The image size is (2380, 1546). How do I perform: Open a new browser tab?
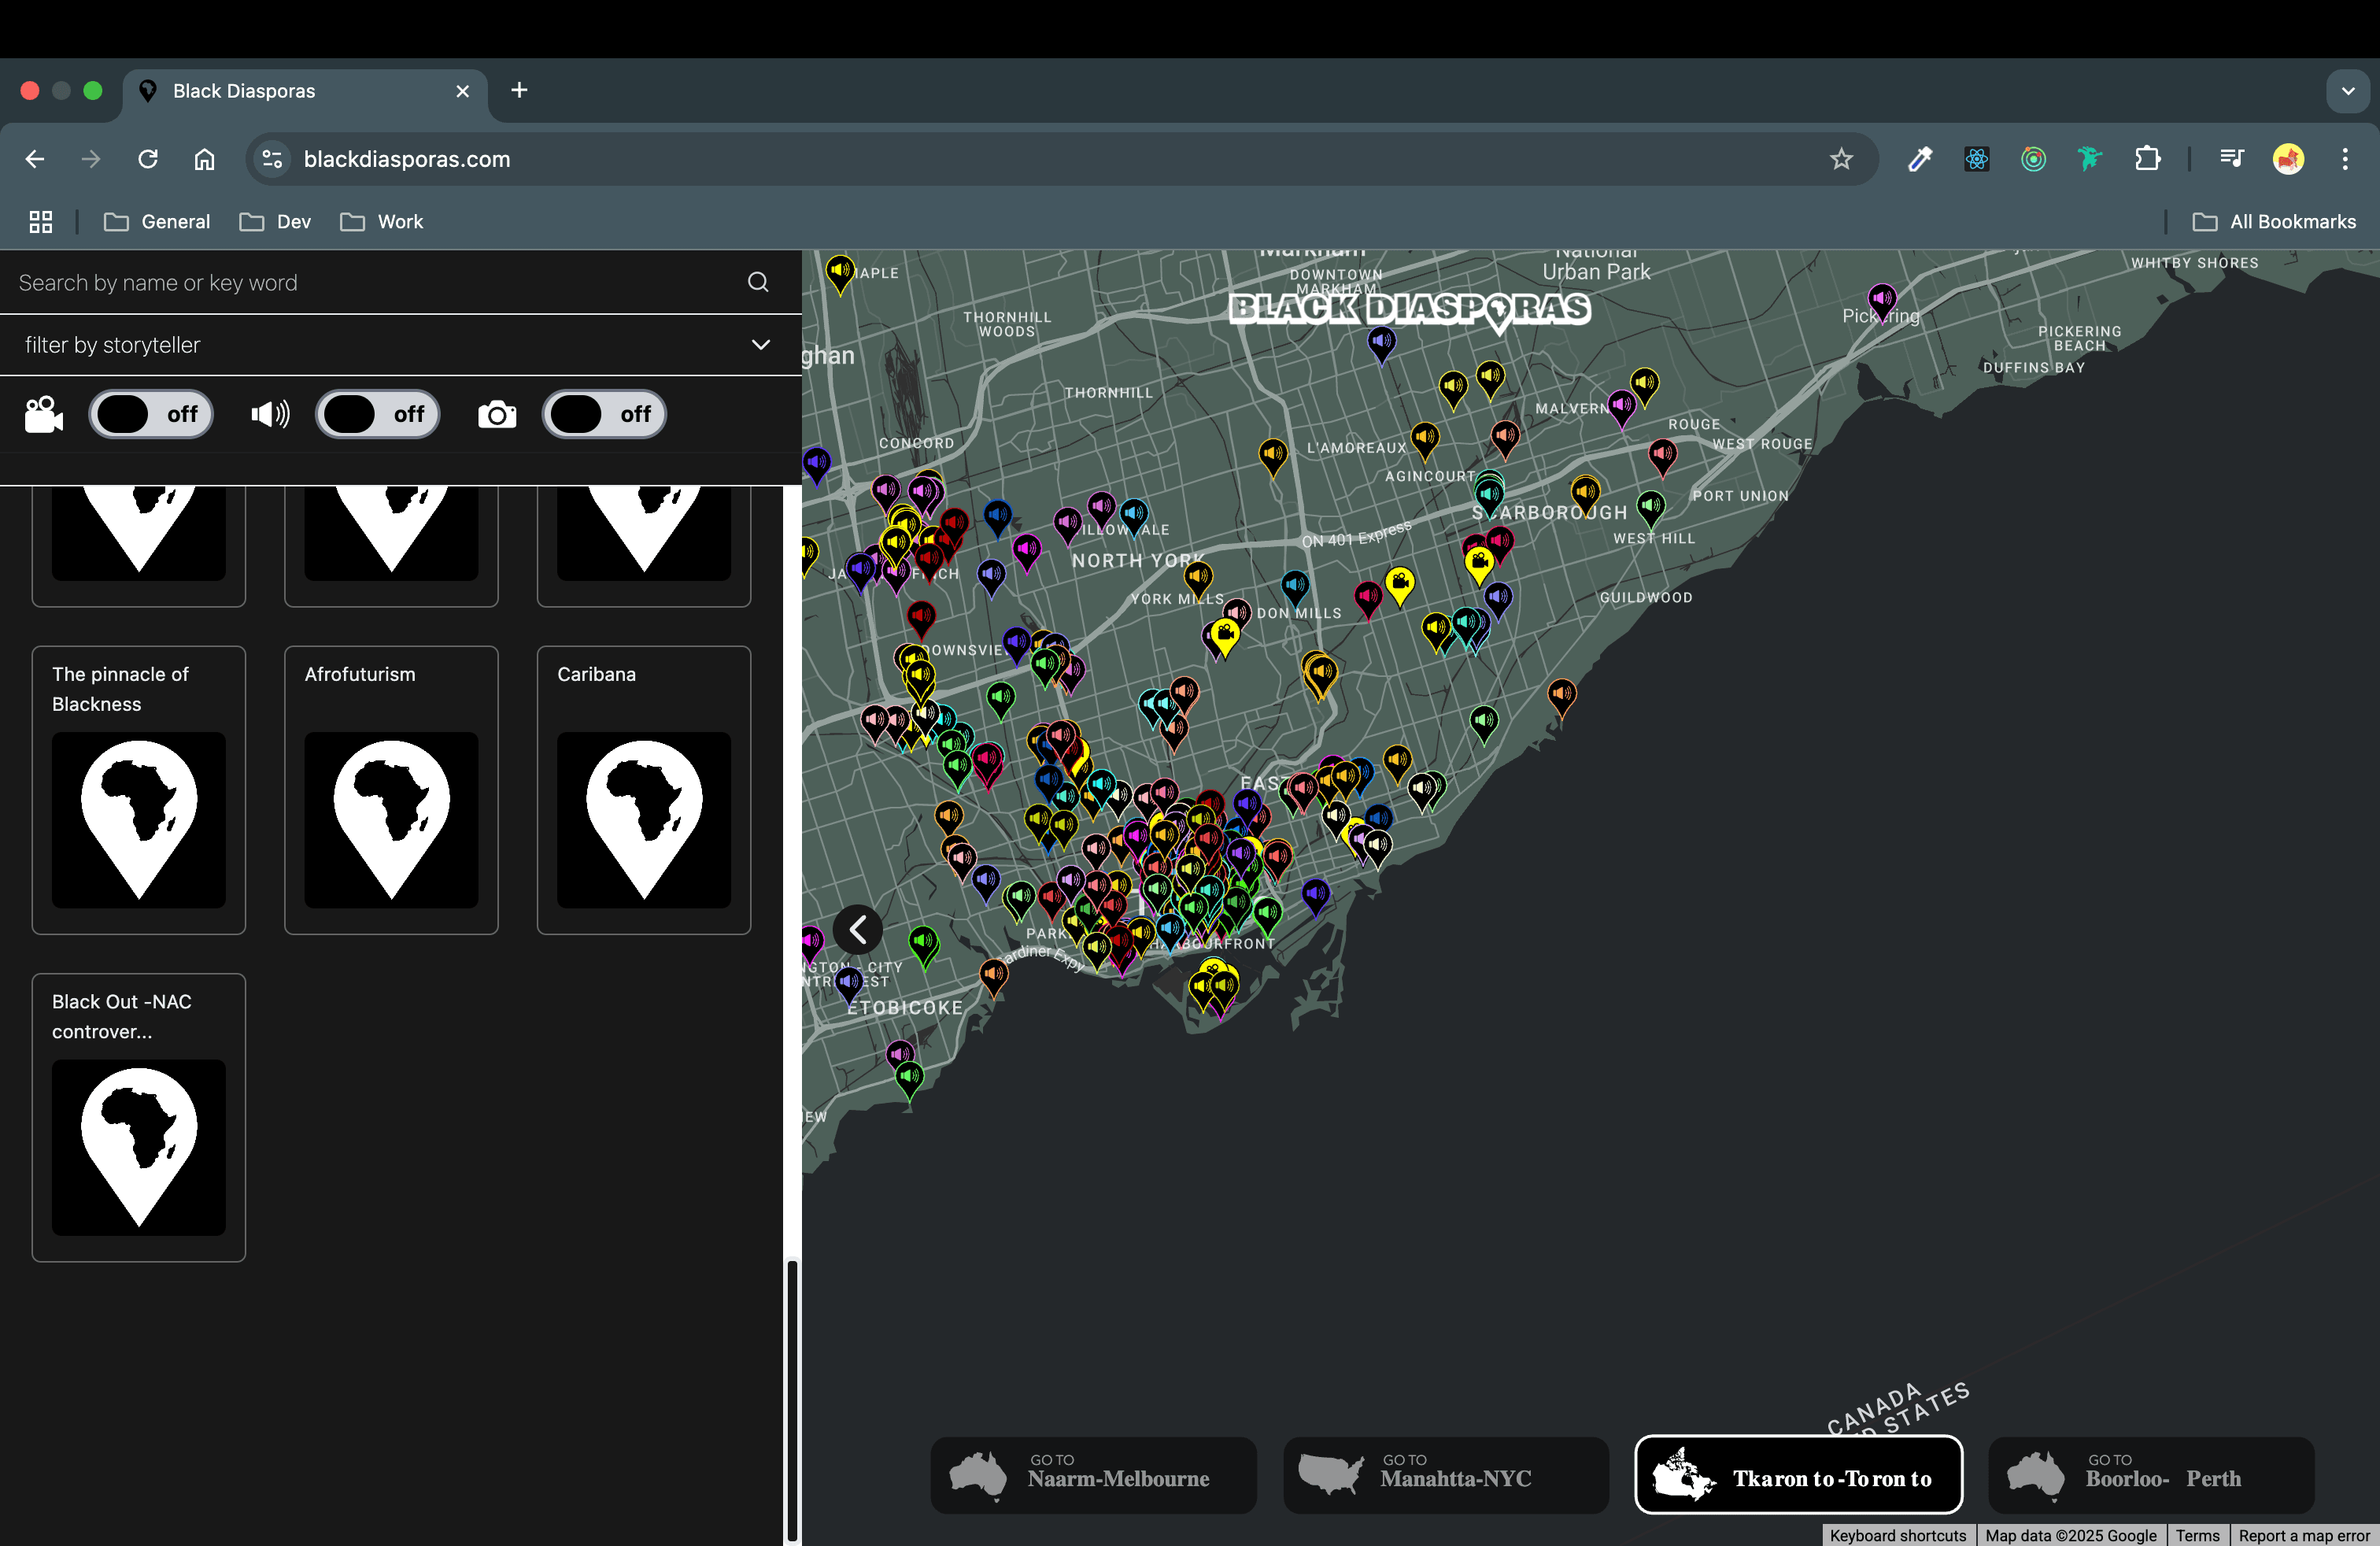(519, 90)
